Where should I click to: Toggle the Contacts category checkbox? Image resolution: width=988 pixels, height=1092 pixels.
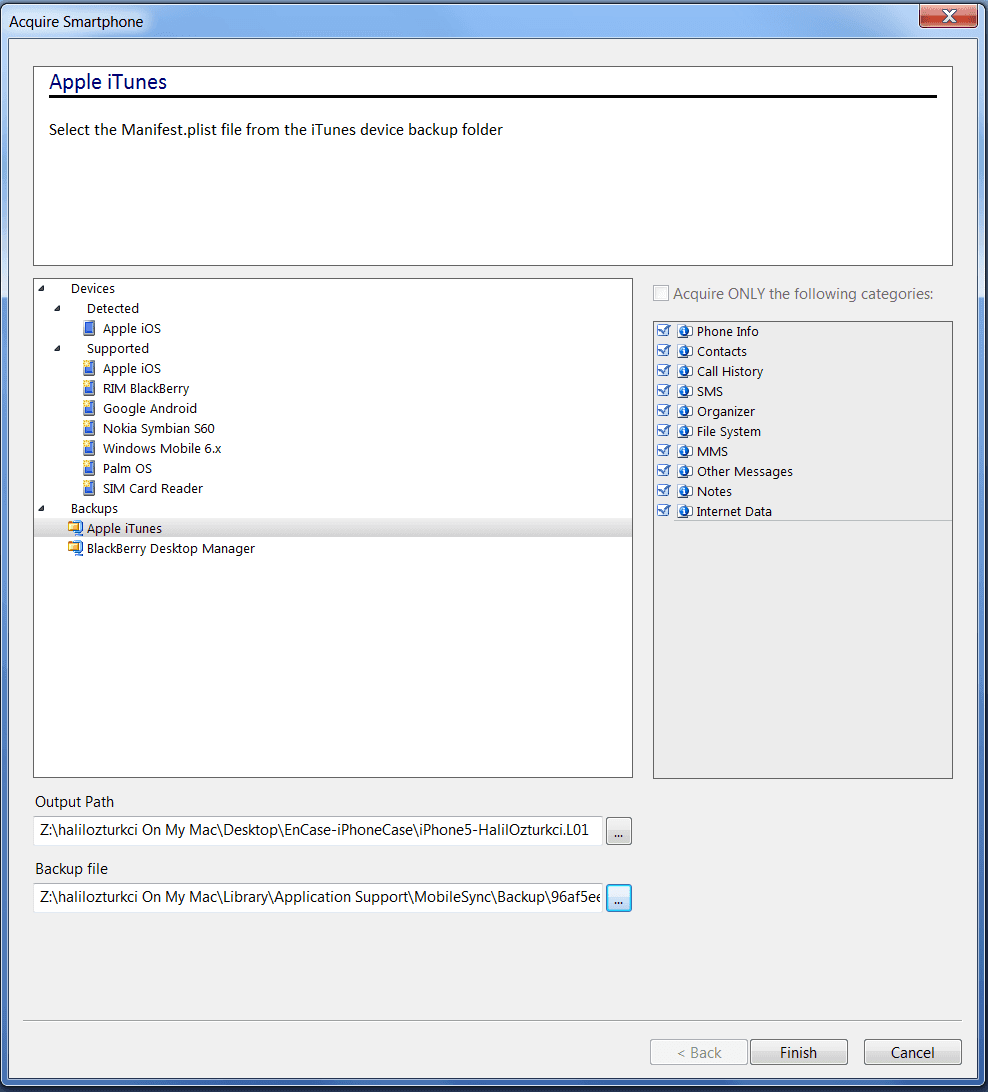(x=663, y=351)
